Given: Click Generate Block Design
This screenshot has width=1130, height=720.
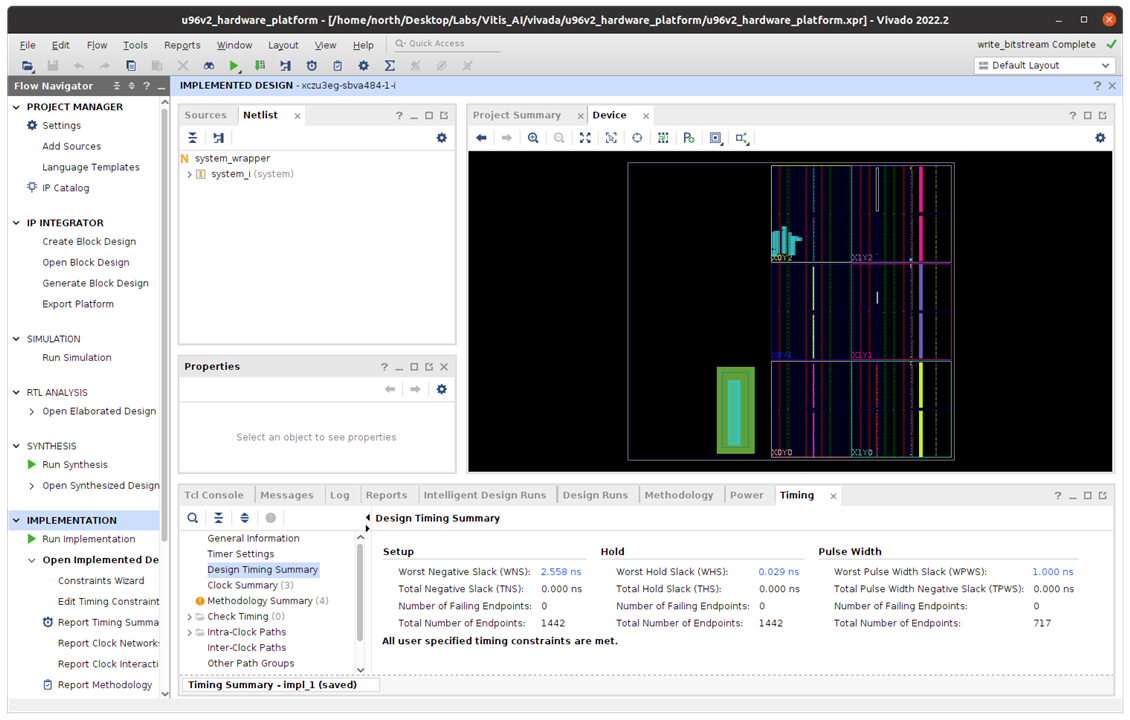Looking at the screenshot, I should coord(95,283).
